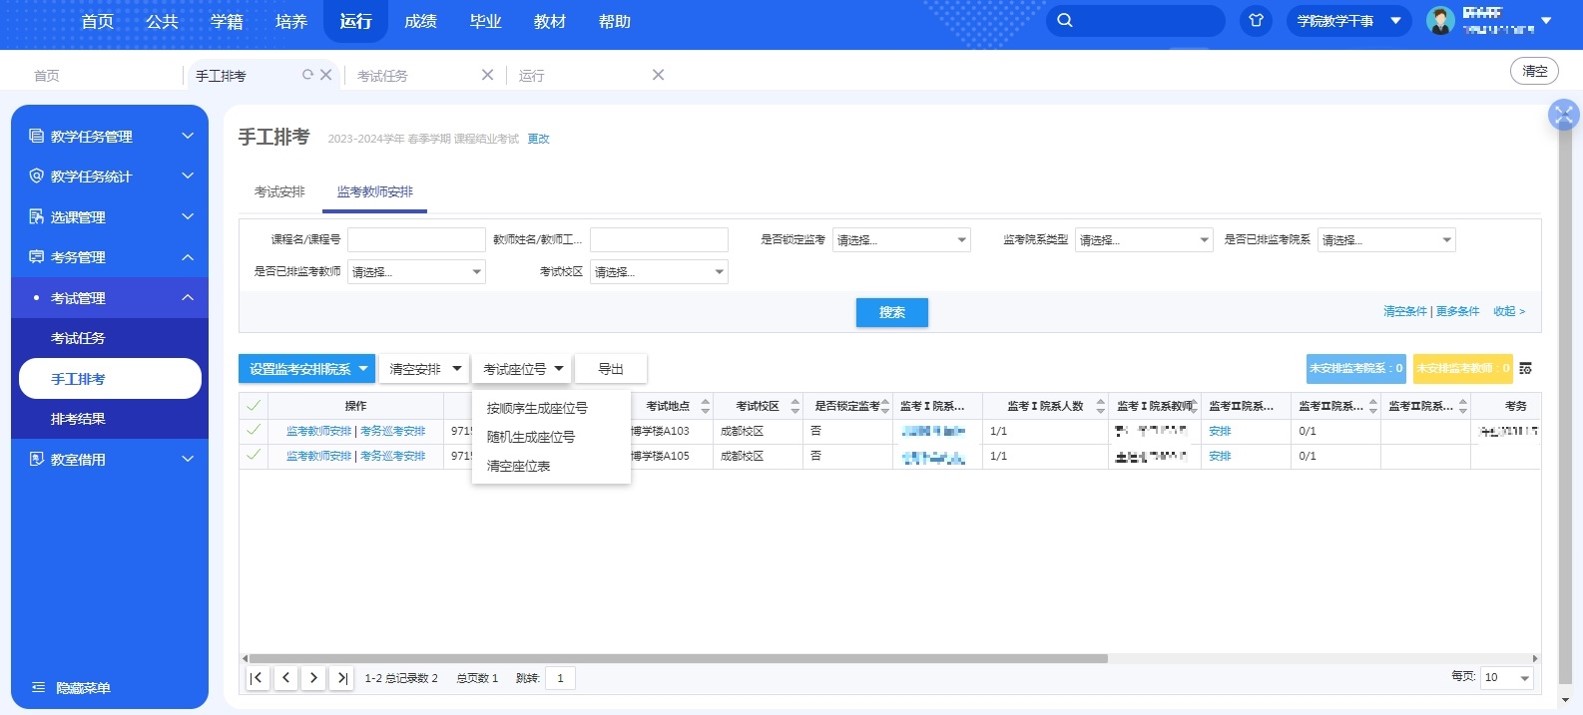Open the 是否已排监考院系 dropdown
1583x715 pixels.
click(1386, 240)
